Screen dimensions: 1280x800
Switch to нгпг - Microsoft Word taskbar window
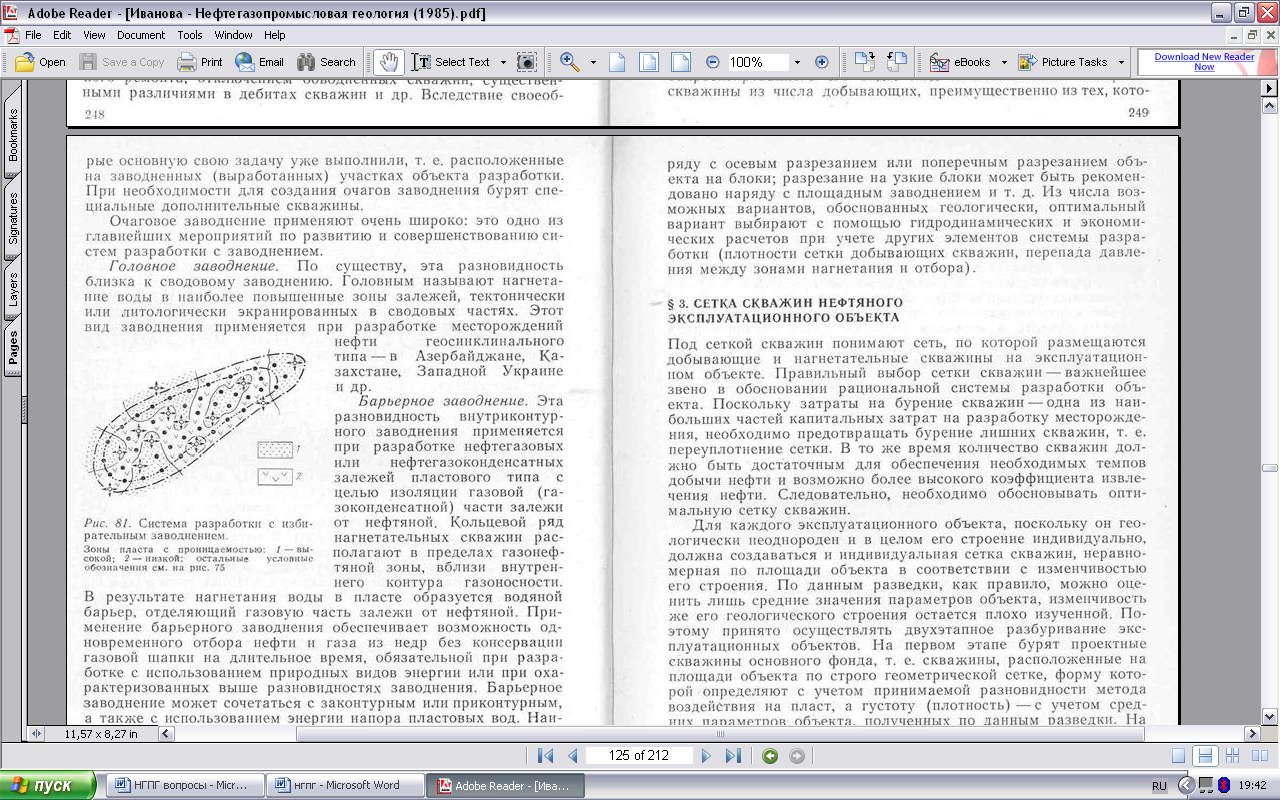345,785
